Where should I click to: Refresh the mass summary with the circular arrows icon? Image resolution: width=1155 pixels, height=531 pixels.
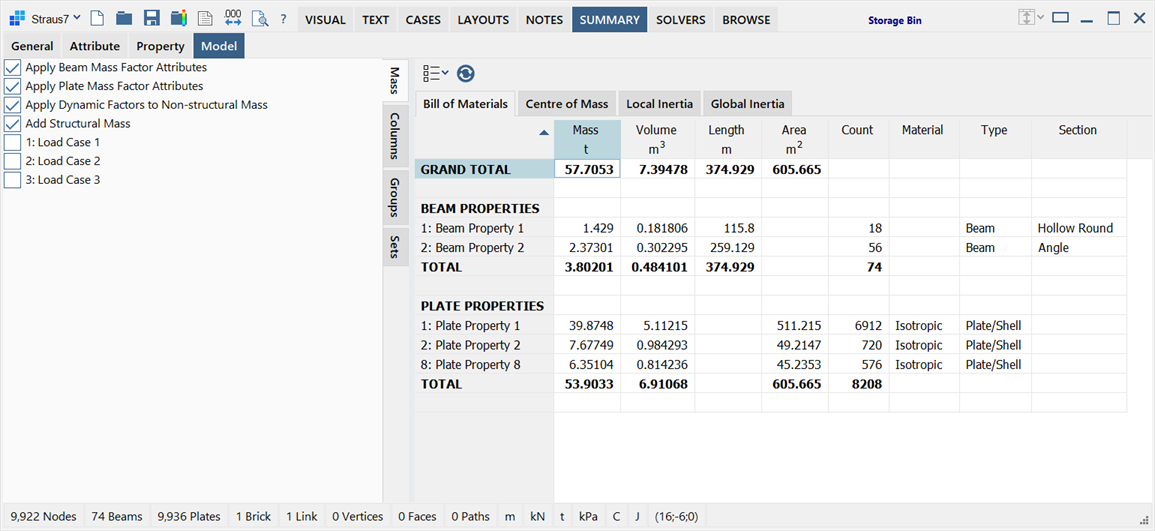tap(466, 73)
